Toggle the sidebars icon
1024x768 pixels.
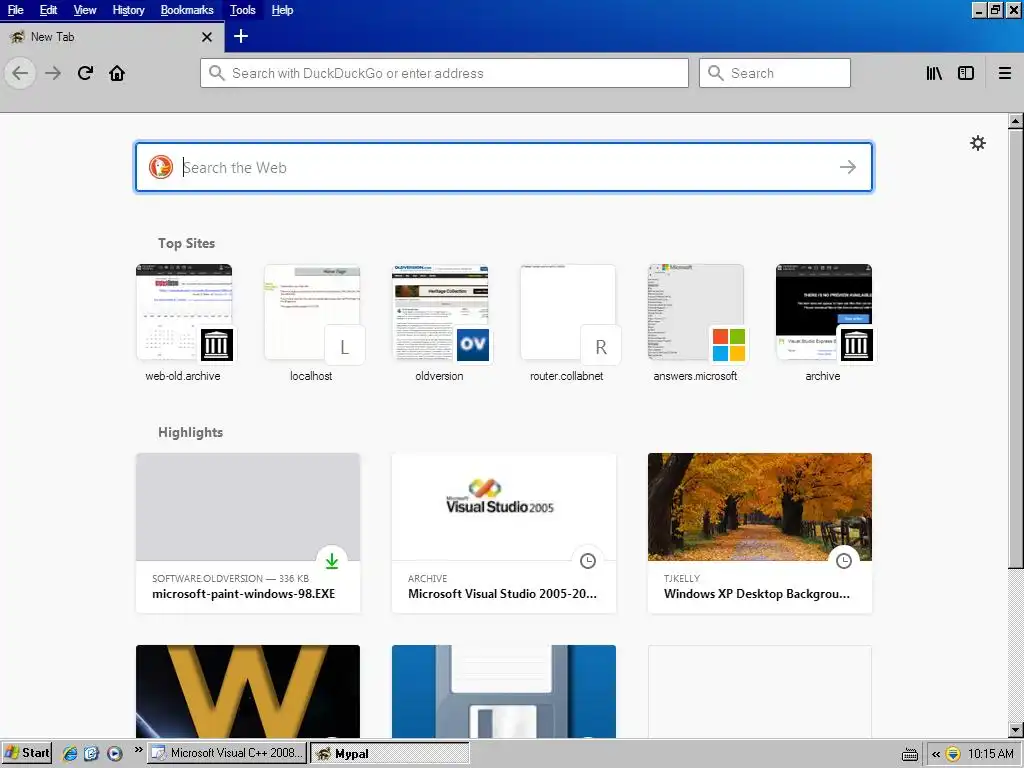[x=966, y=73]
